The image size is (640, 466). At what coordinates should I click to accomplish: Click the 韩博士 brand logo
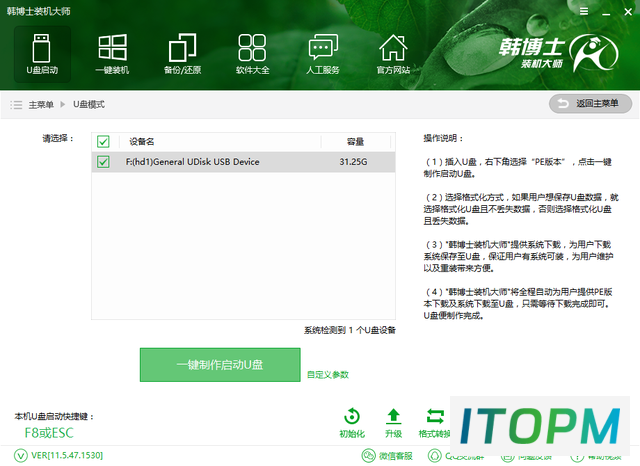click(x=558, y=53)
